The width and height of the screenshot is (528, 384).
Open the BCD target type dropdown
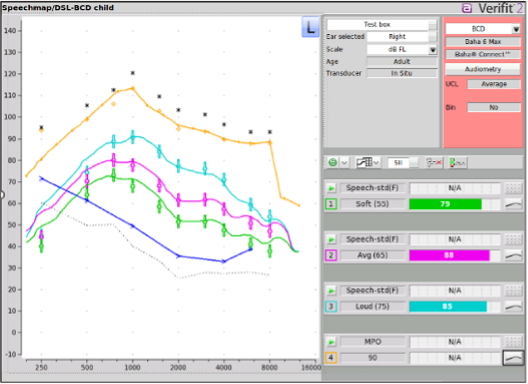[516, 29]
